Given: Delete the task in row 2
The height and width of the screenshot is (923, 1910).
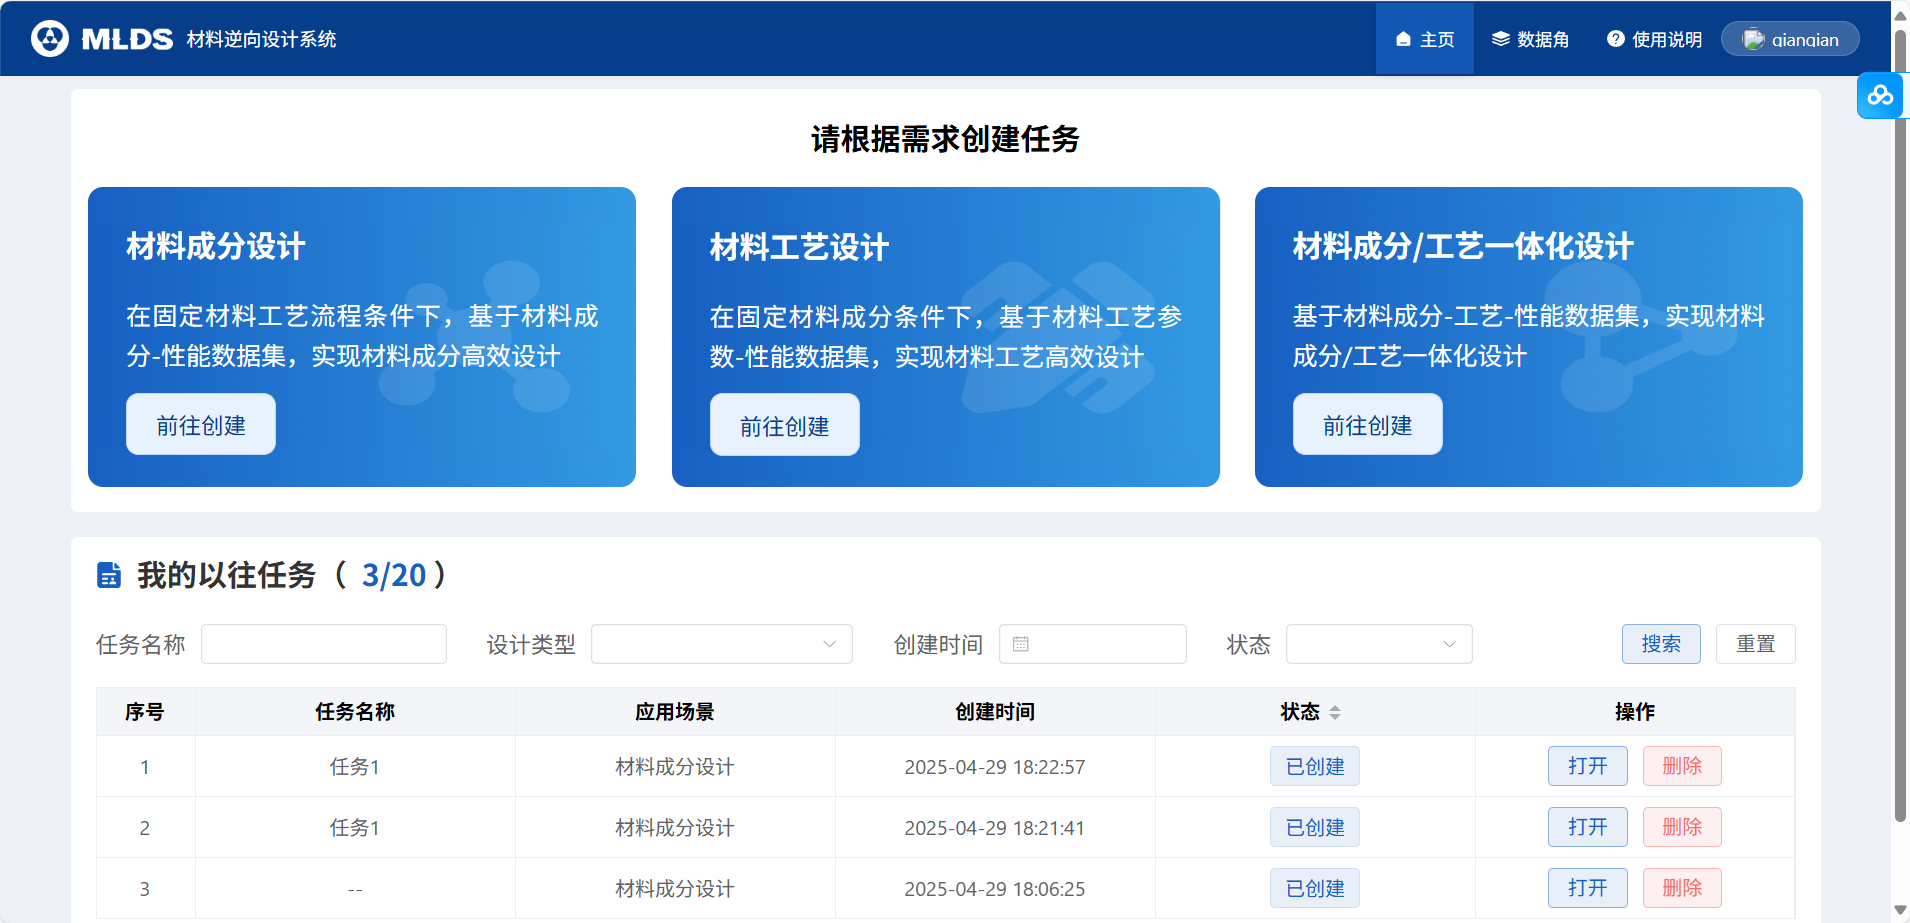Looking at the screenshot, I should click(1681, 827).
